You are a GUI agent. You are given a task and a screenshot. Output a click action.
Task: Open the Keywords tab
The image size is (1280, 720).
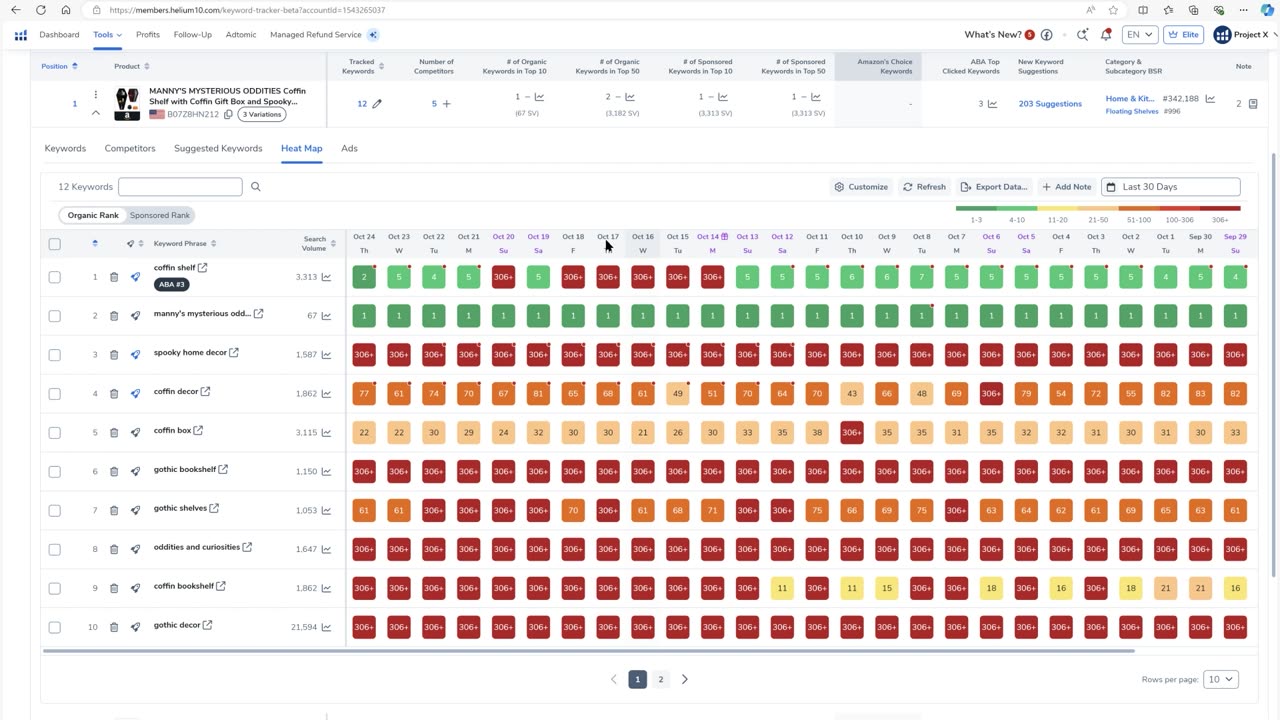pos(65,149)
